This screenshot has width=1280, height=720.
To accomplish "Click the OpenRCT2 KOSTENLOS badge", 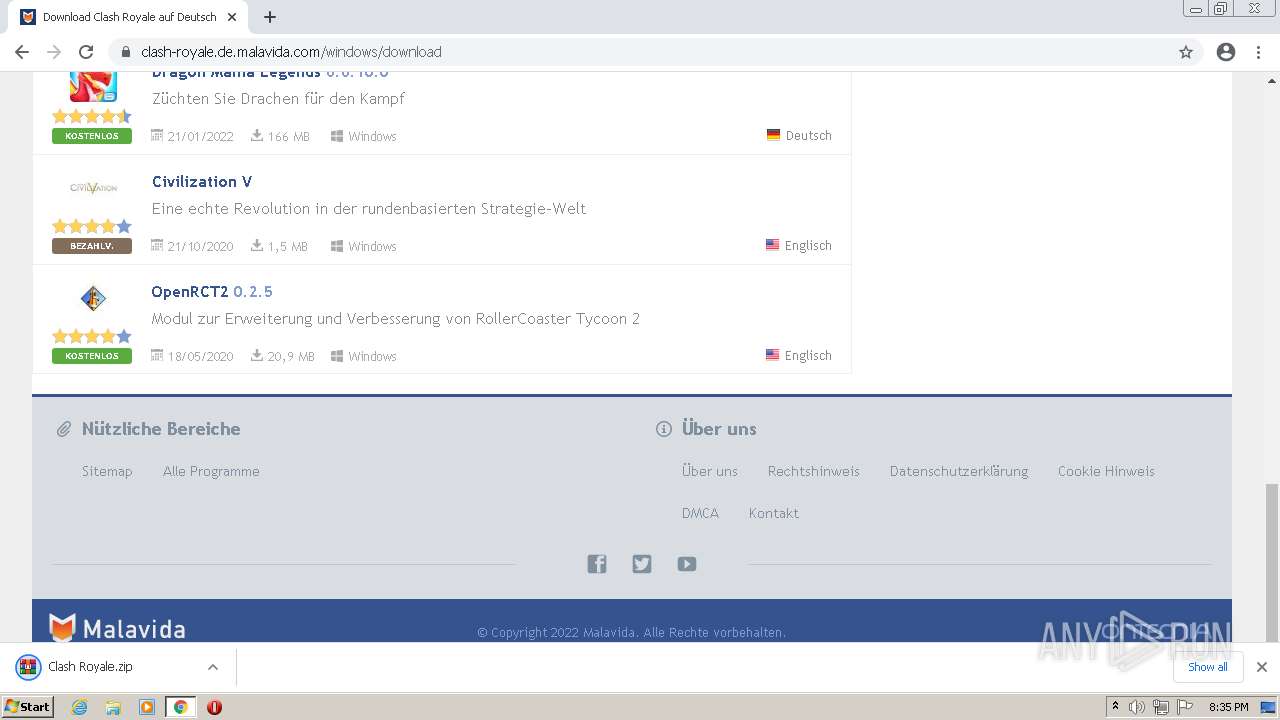I will click(92, 356).
